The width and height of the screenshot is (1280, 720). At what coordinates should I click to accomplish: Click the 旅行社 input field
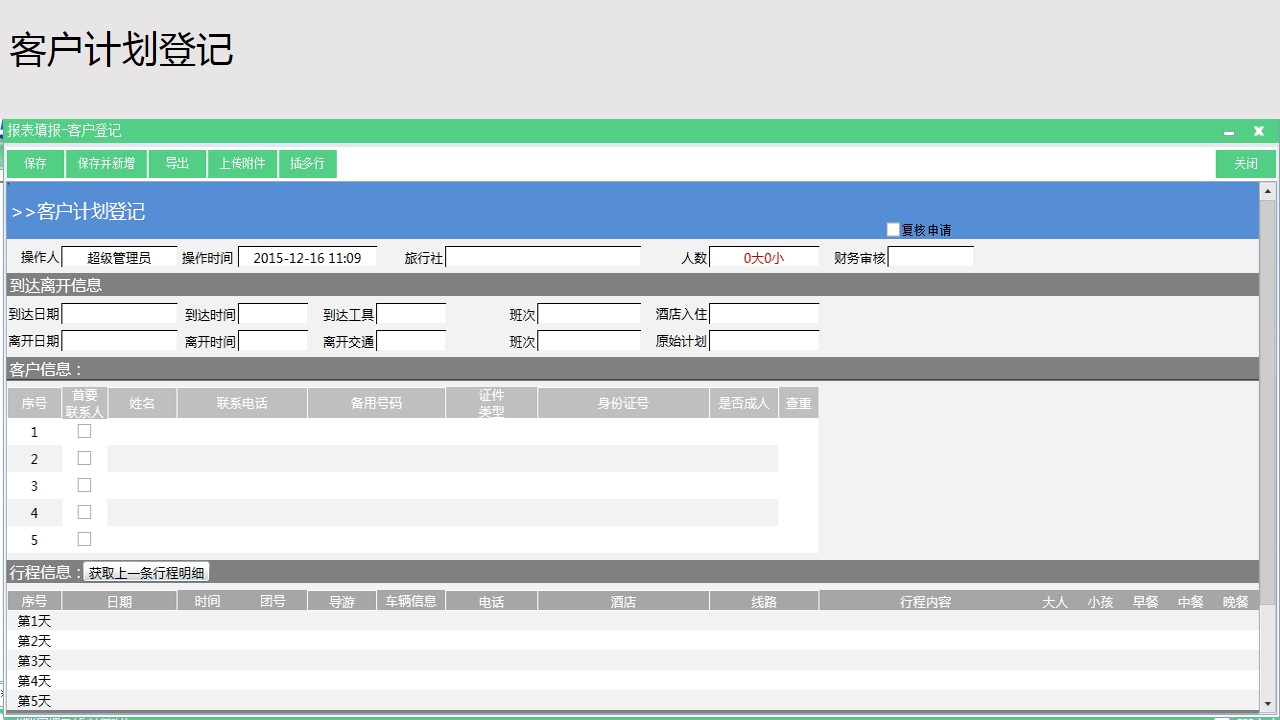543,257
